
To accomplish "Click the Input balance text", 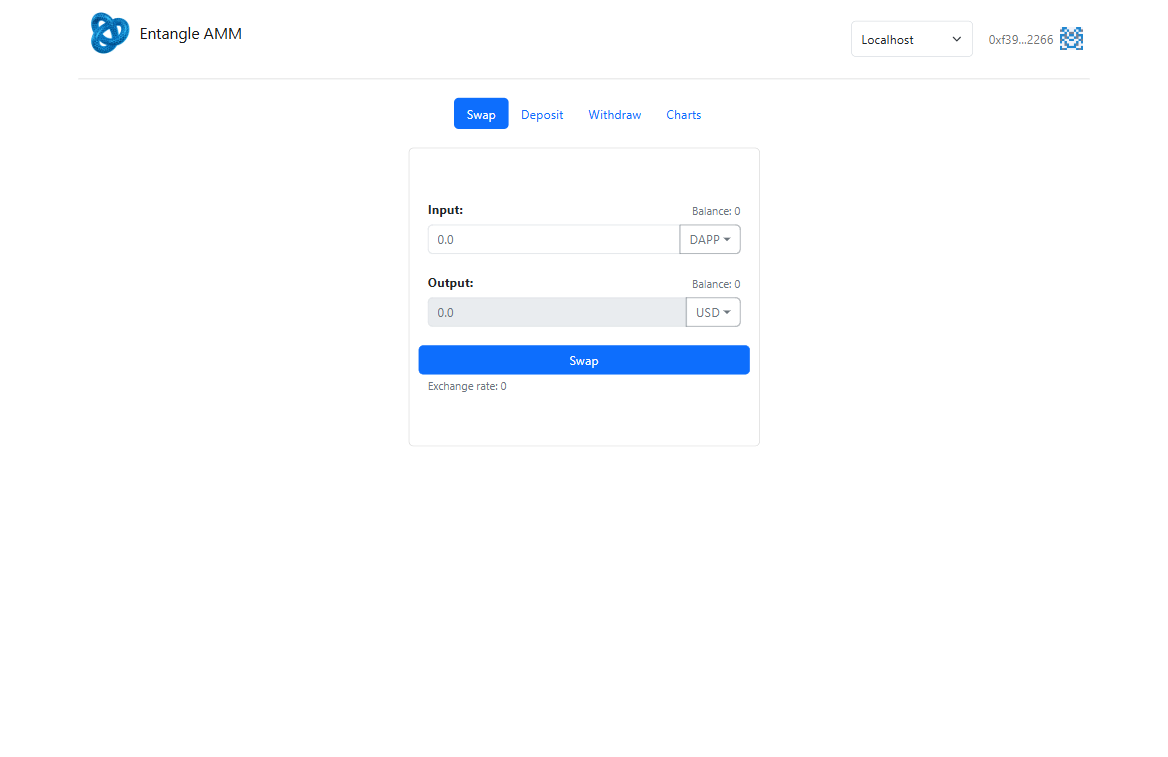I will point(715,212).
